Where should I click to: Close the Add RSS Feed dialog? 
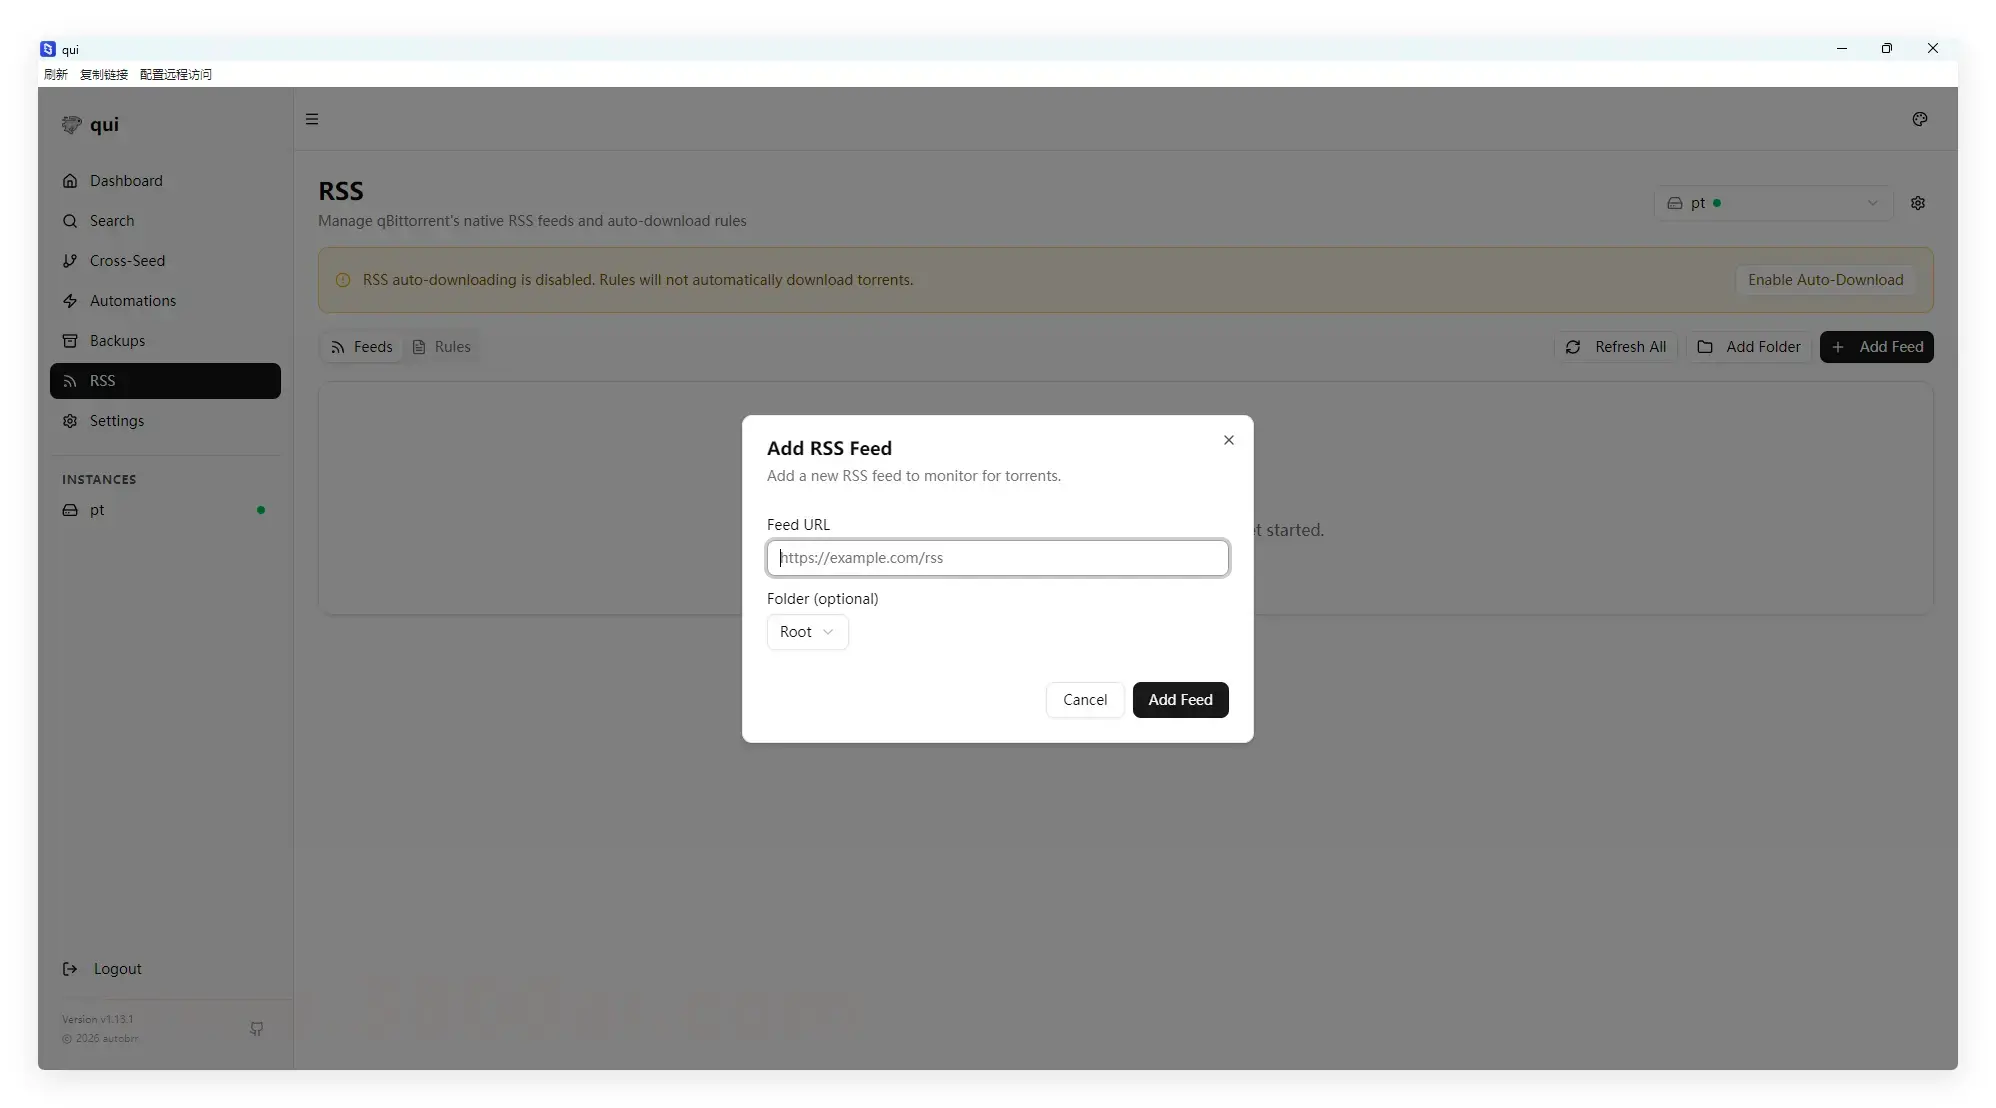point(1228,440)
